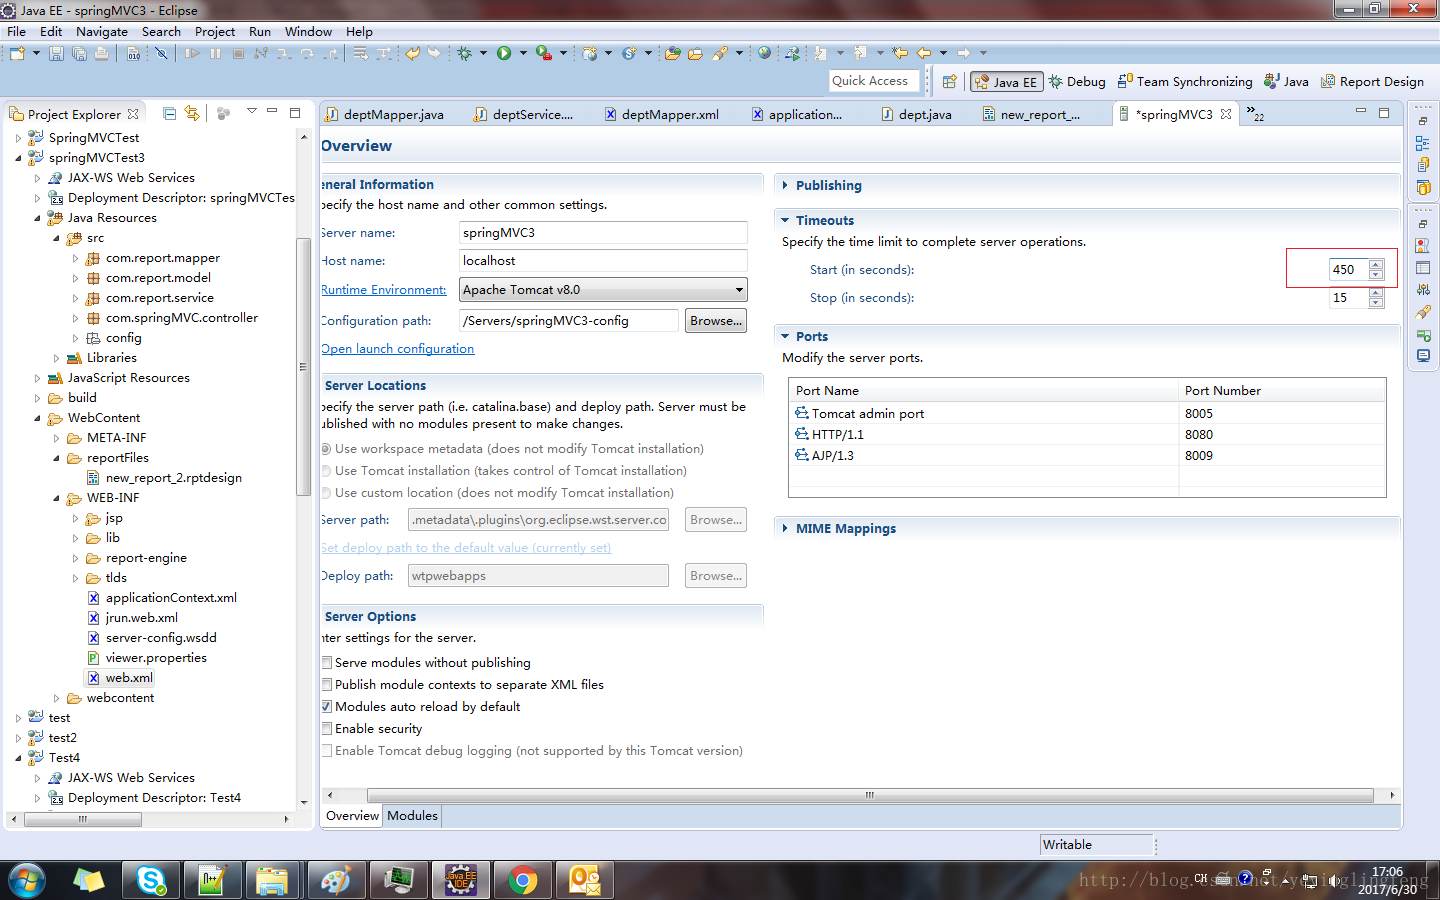
Task: Open the Navigate menu
Action: coord(102,32)
